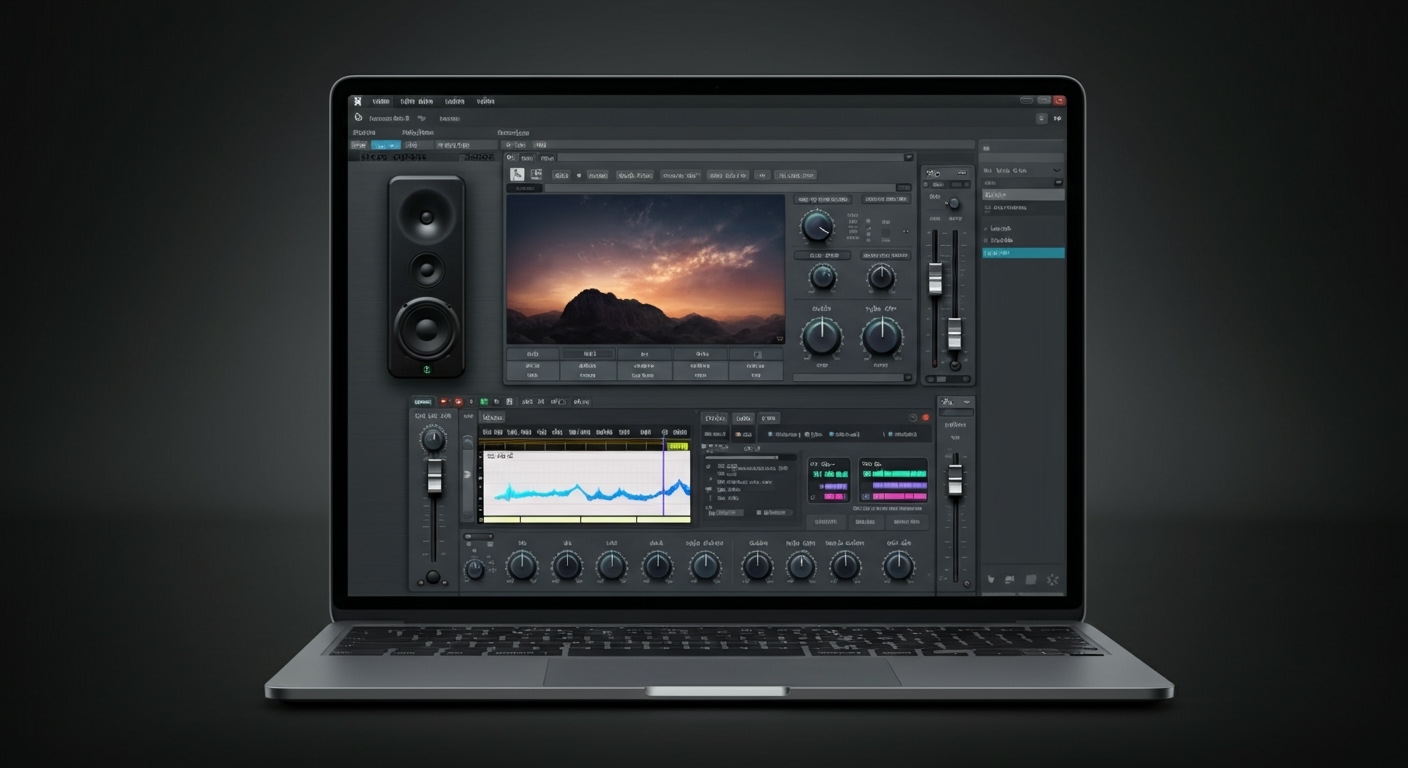
Task: Select the sparkle effects icon in the sidebar footer
Action: tap(1052, 579)
